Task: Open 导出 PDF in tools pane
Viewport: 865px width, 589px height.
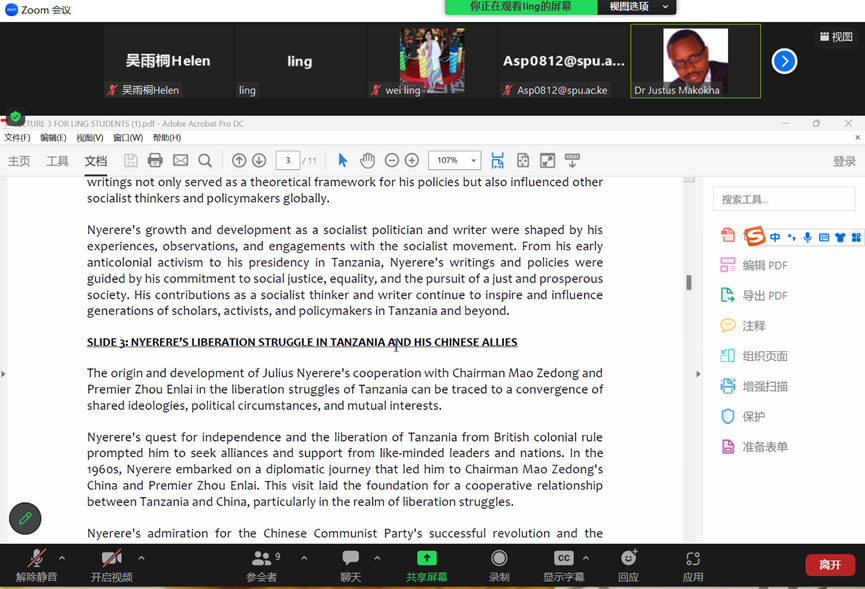Action: point(764,296)
